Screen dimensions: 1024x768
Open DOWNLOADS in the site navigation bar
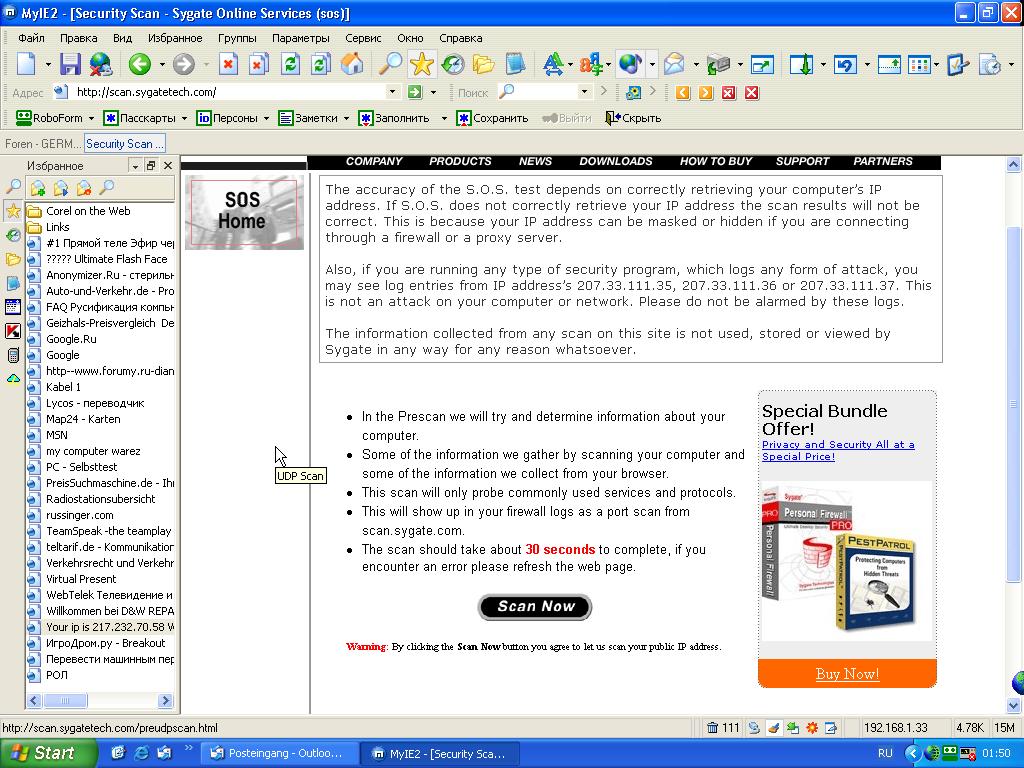(x=616, y=161)
